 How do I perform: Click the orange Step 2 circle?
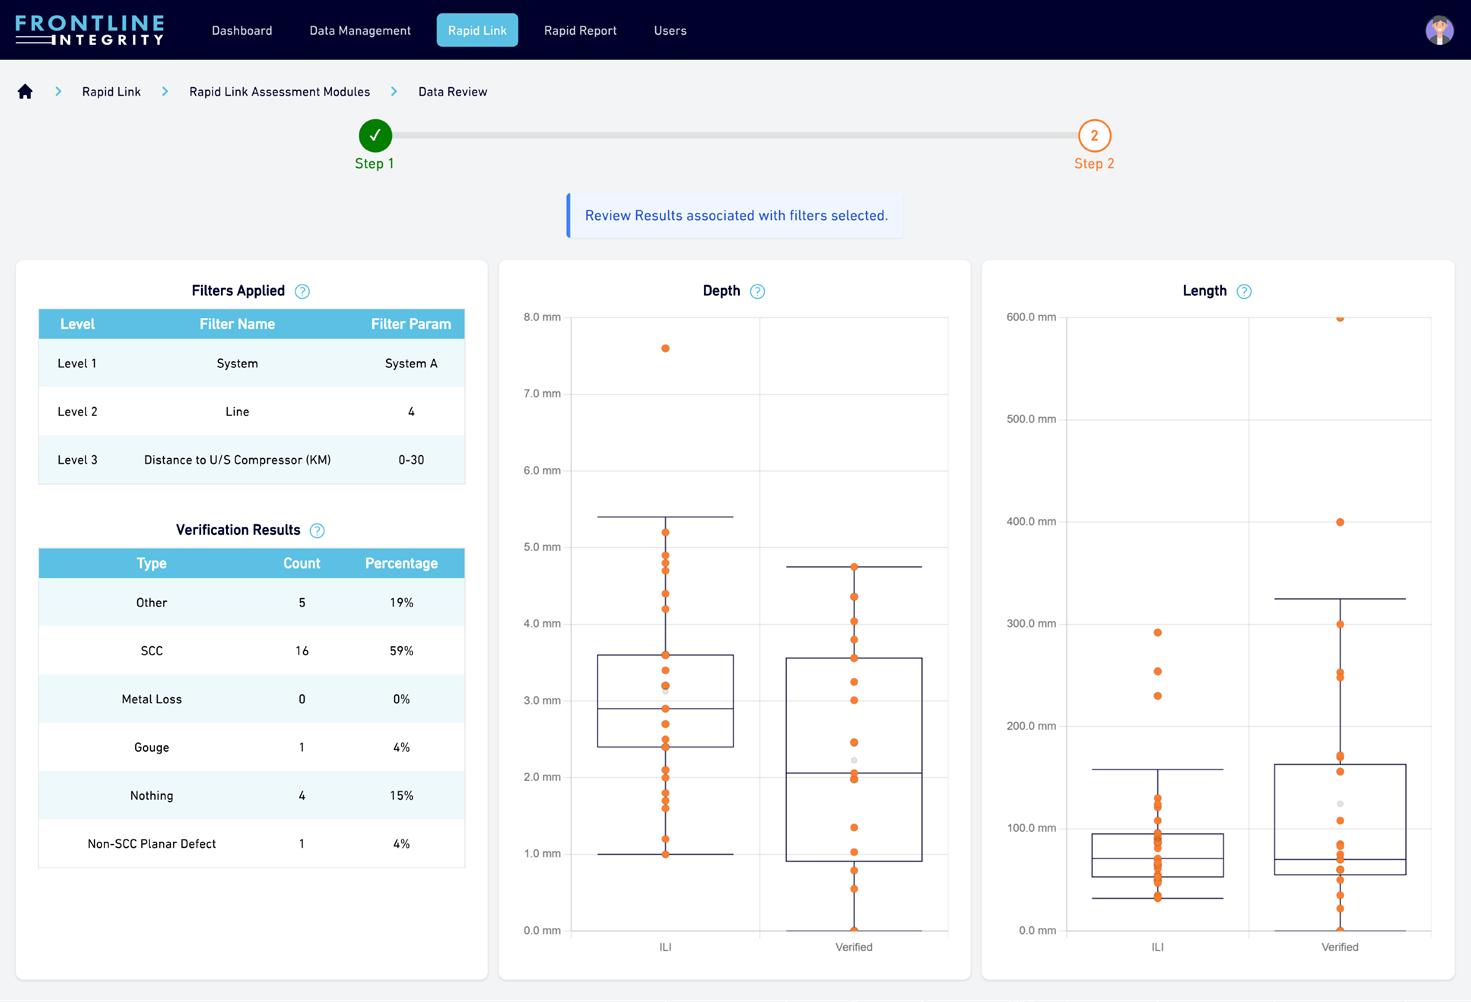coord(1094,135)
